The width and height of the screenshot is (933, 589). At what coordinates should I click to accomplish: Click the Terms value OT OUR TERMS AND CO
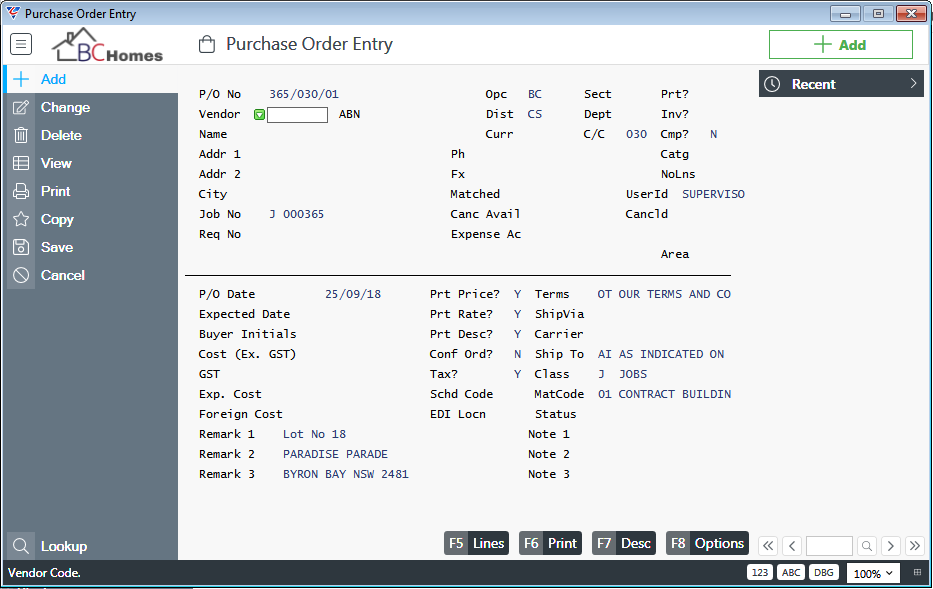[664, 294]
